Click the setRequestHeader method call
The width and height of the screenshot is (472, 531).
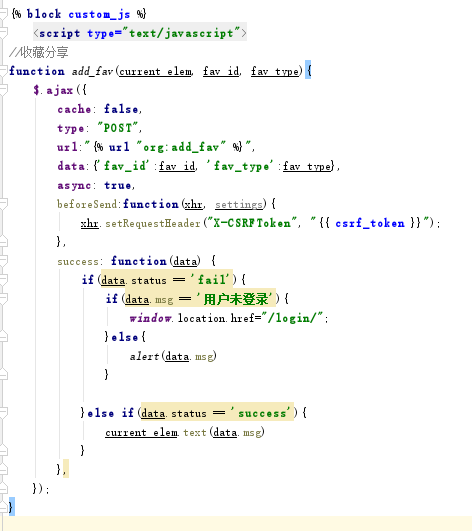pyautogui.click(x=153, y=224)
